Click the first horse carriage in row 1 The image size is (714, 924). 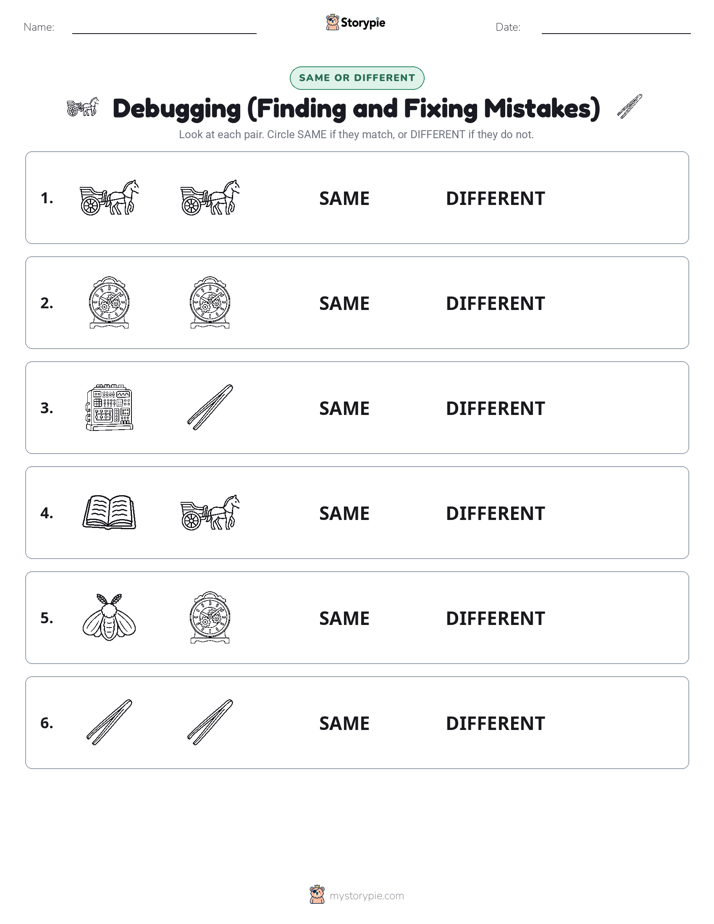pos(110,197)
